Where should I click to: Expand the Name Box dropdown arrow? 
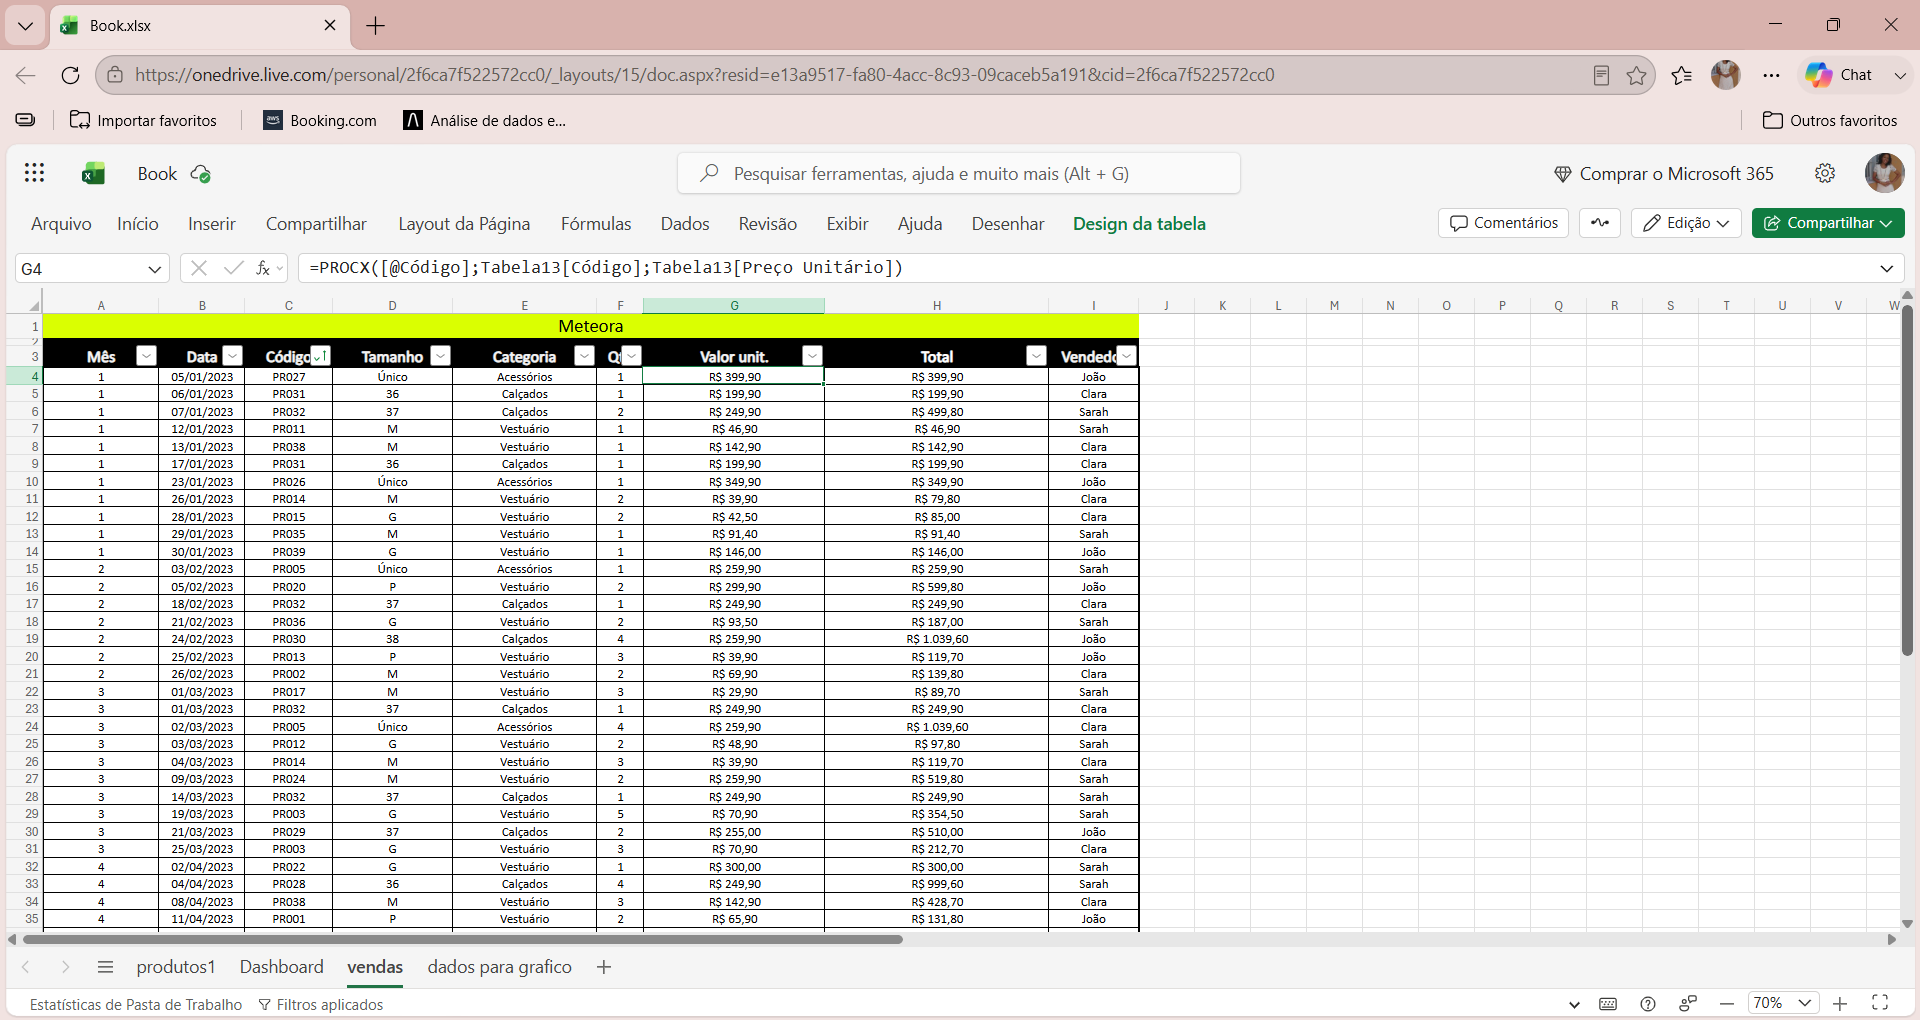pos(154,269)
